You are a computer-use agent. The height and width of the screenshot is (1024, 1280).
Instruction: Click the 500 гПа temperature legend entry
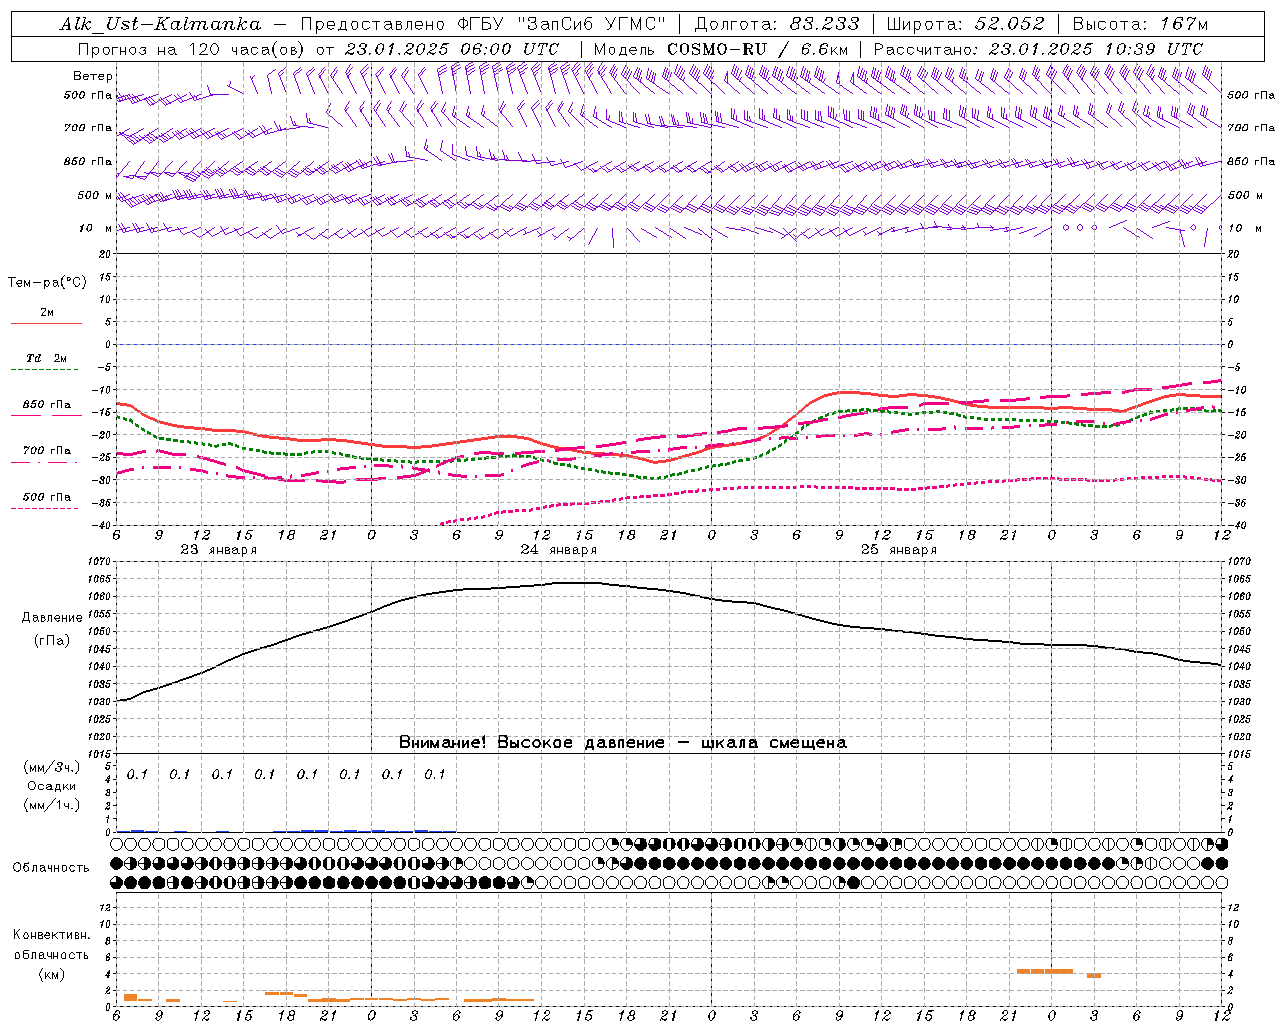(47, 497)
